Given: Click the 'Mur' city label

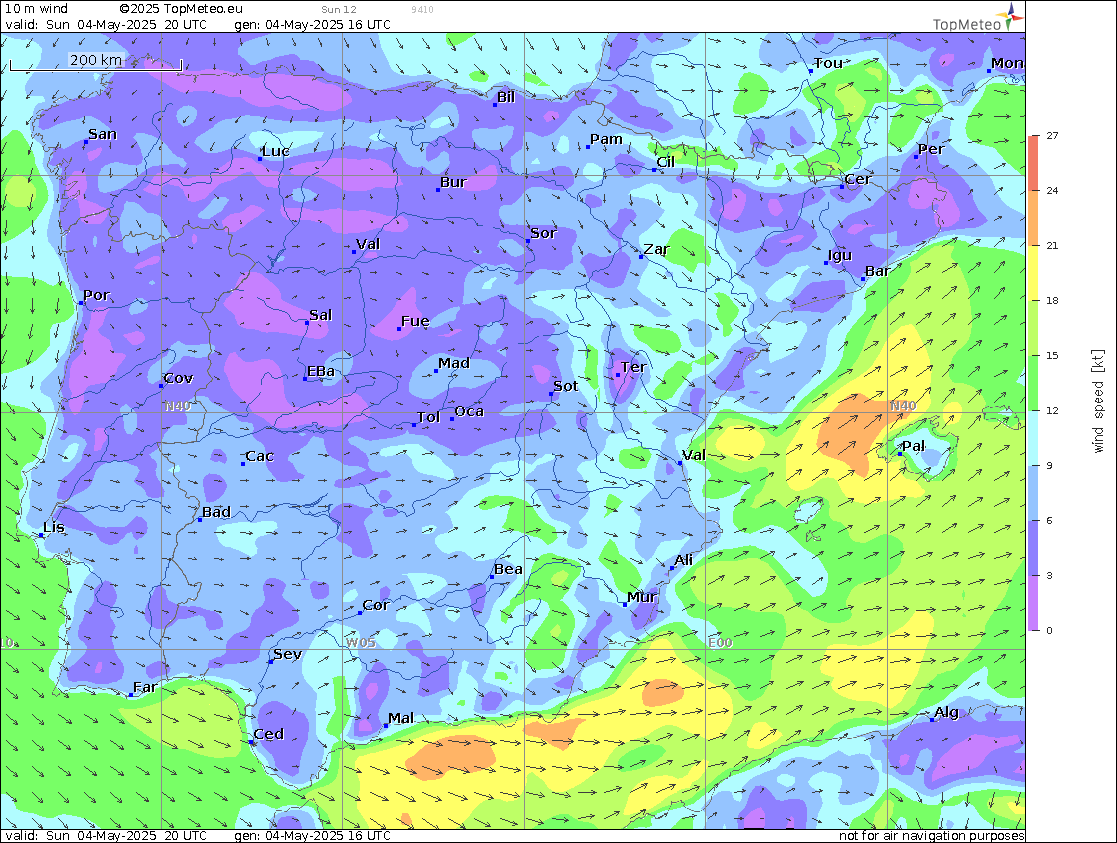Looking at the screenshot, I should (642, 596).
